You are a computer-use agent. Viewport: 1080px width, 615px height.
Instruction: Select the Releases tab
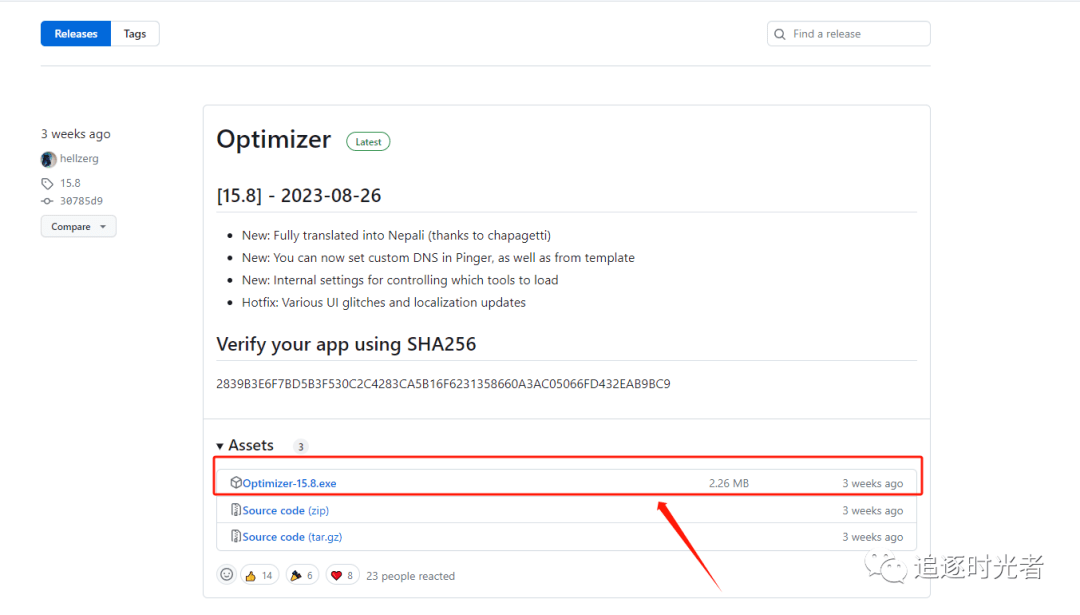point(76,34)
